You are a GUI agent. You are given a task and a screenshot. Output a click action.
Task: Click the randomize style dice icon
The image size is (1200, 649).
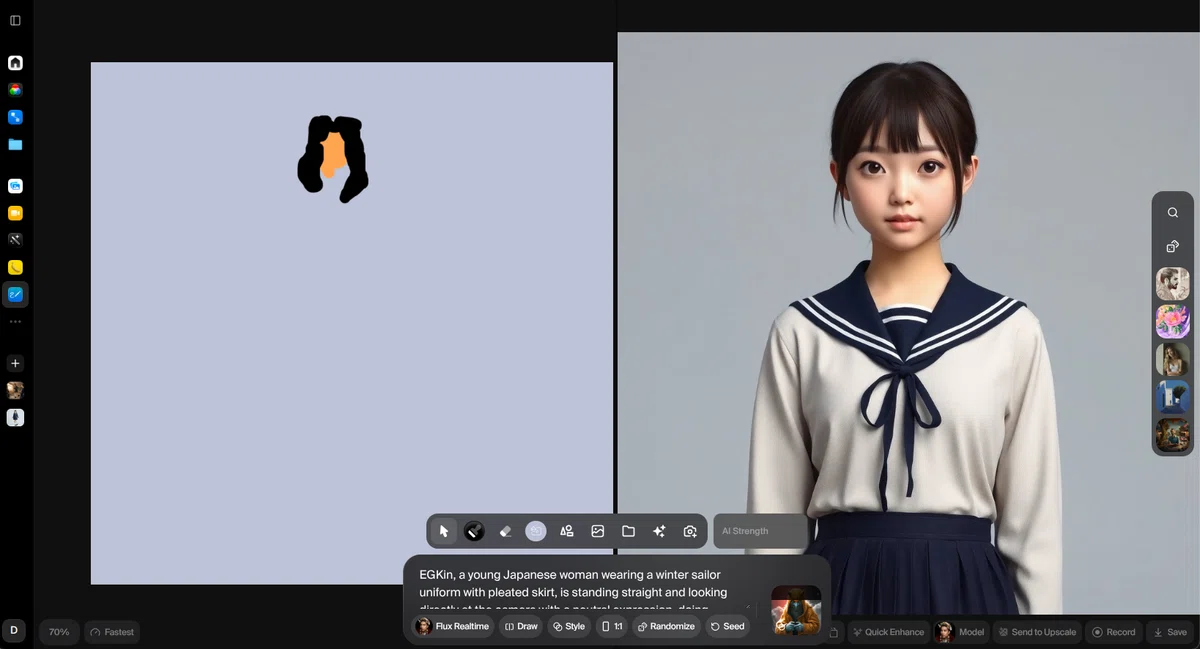coord(1173,246)
